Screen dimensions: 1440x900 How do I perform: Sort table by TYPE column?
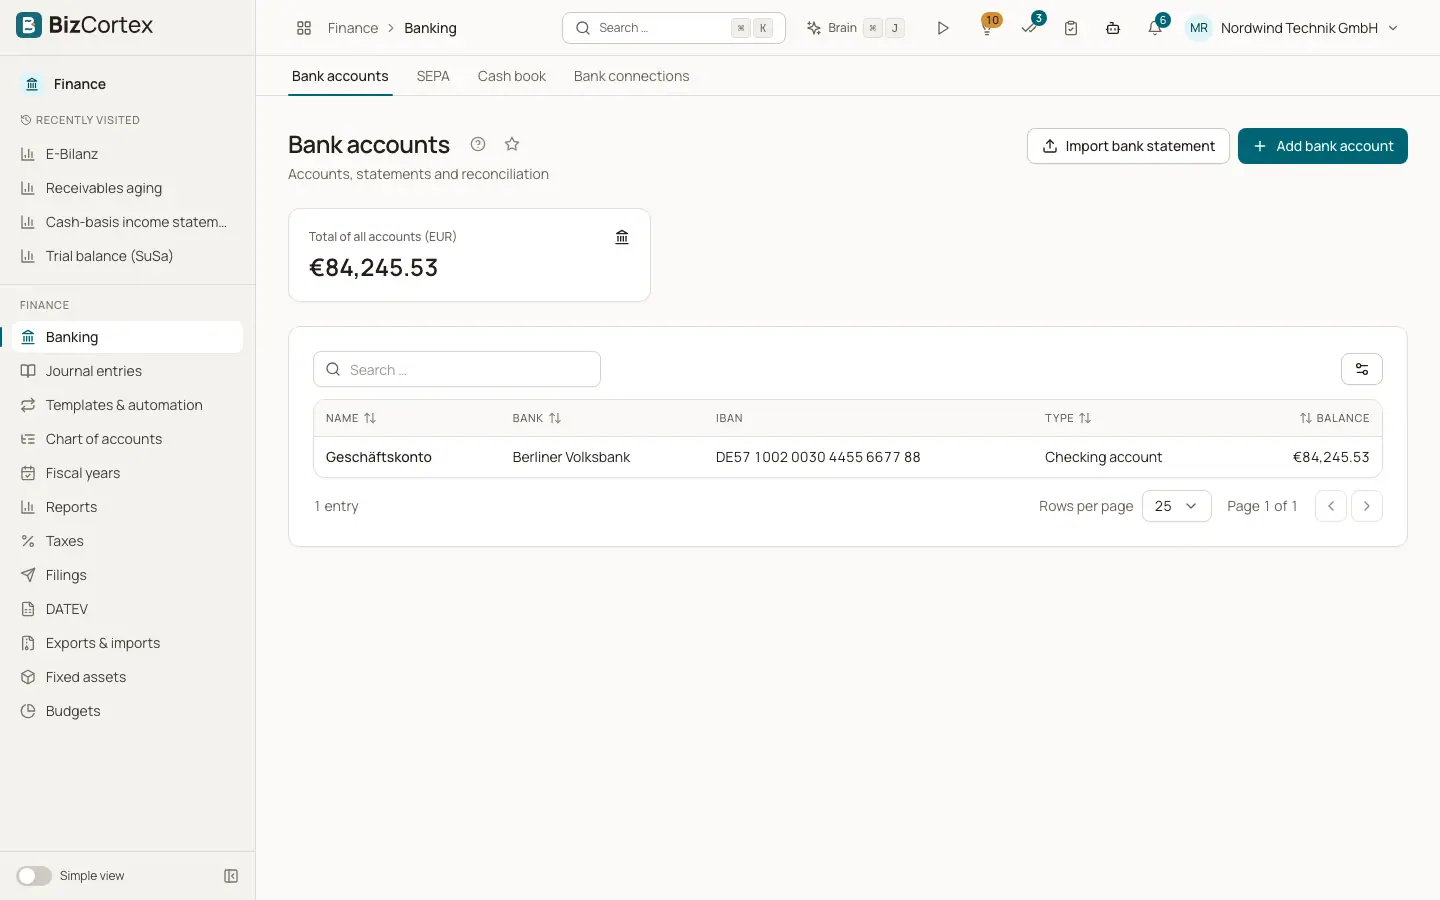1068,418
